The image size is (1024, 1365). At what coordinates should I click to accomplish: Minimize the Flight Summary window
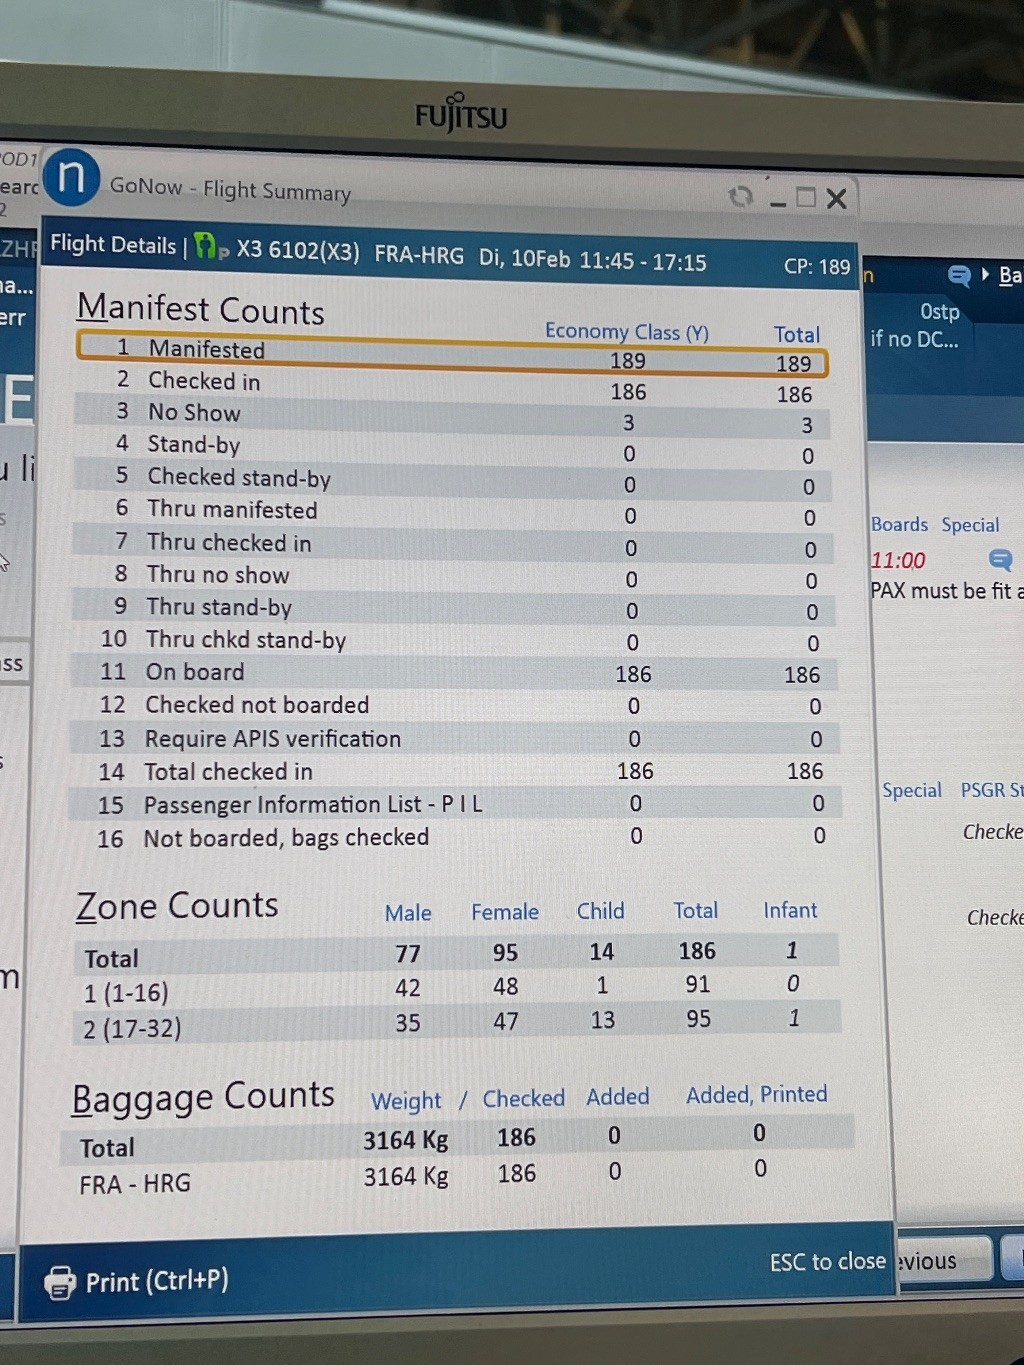778,200
